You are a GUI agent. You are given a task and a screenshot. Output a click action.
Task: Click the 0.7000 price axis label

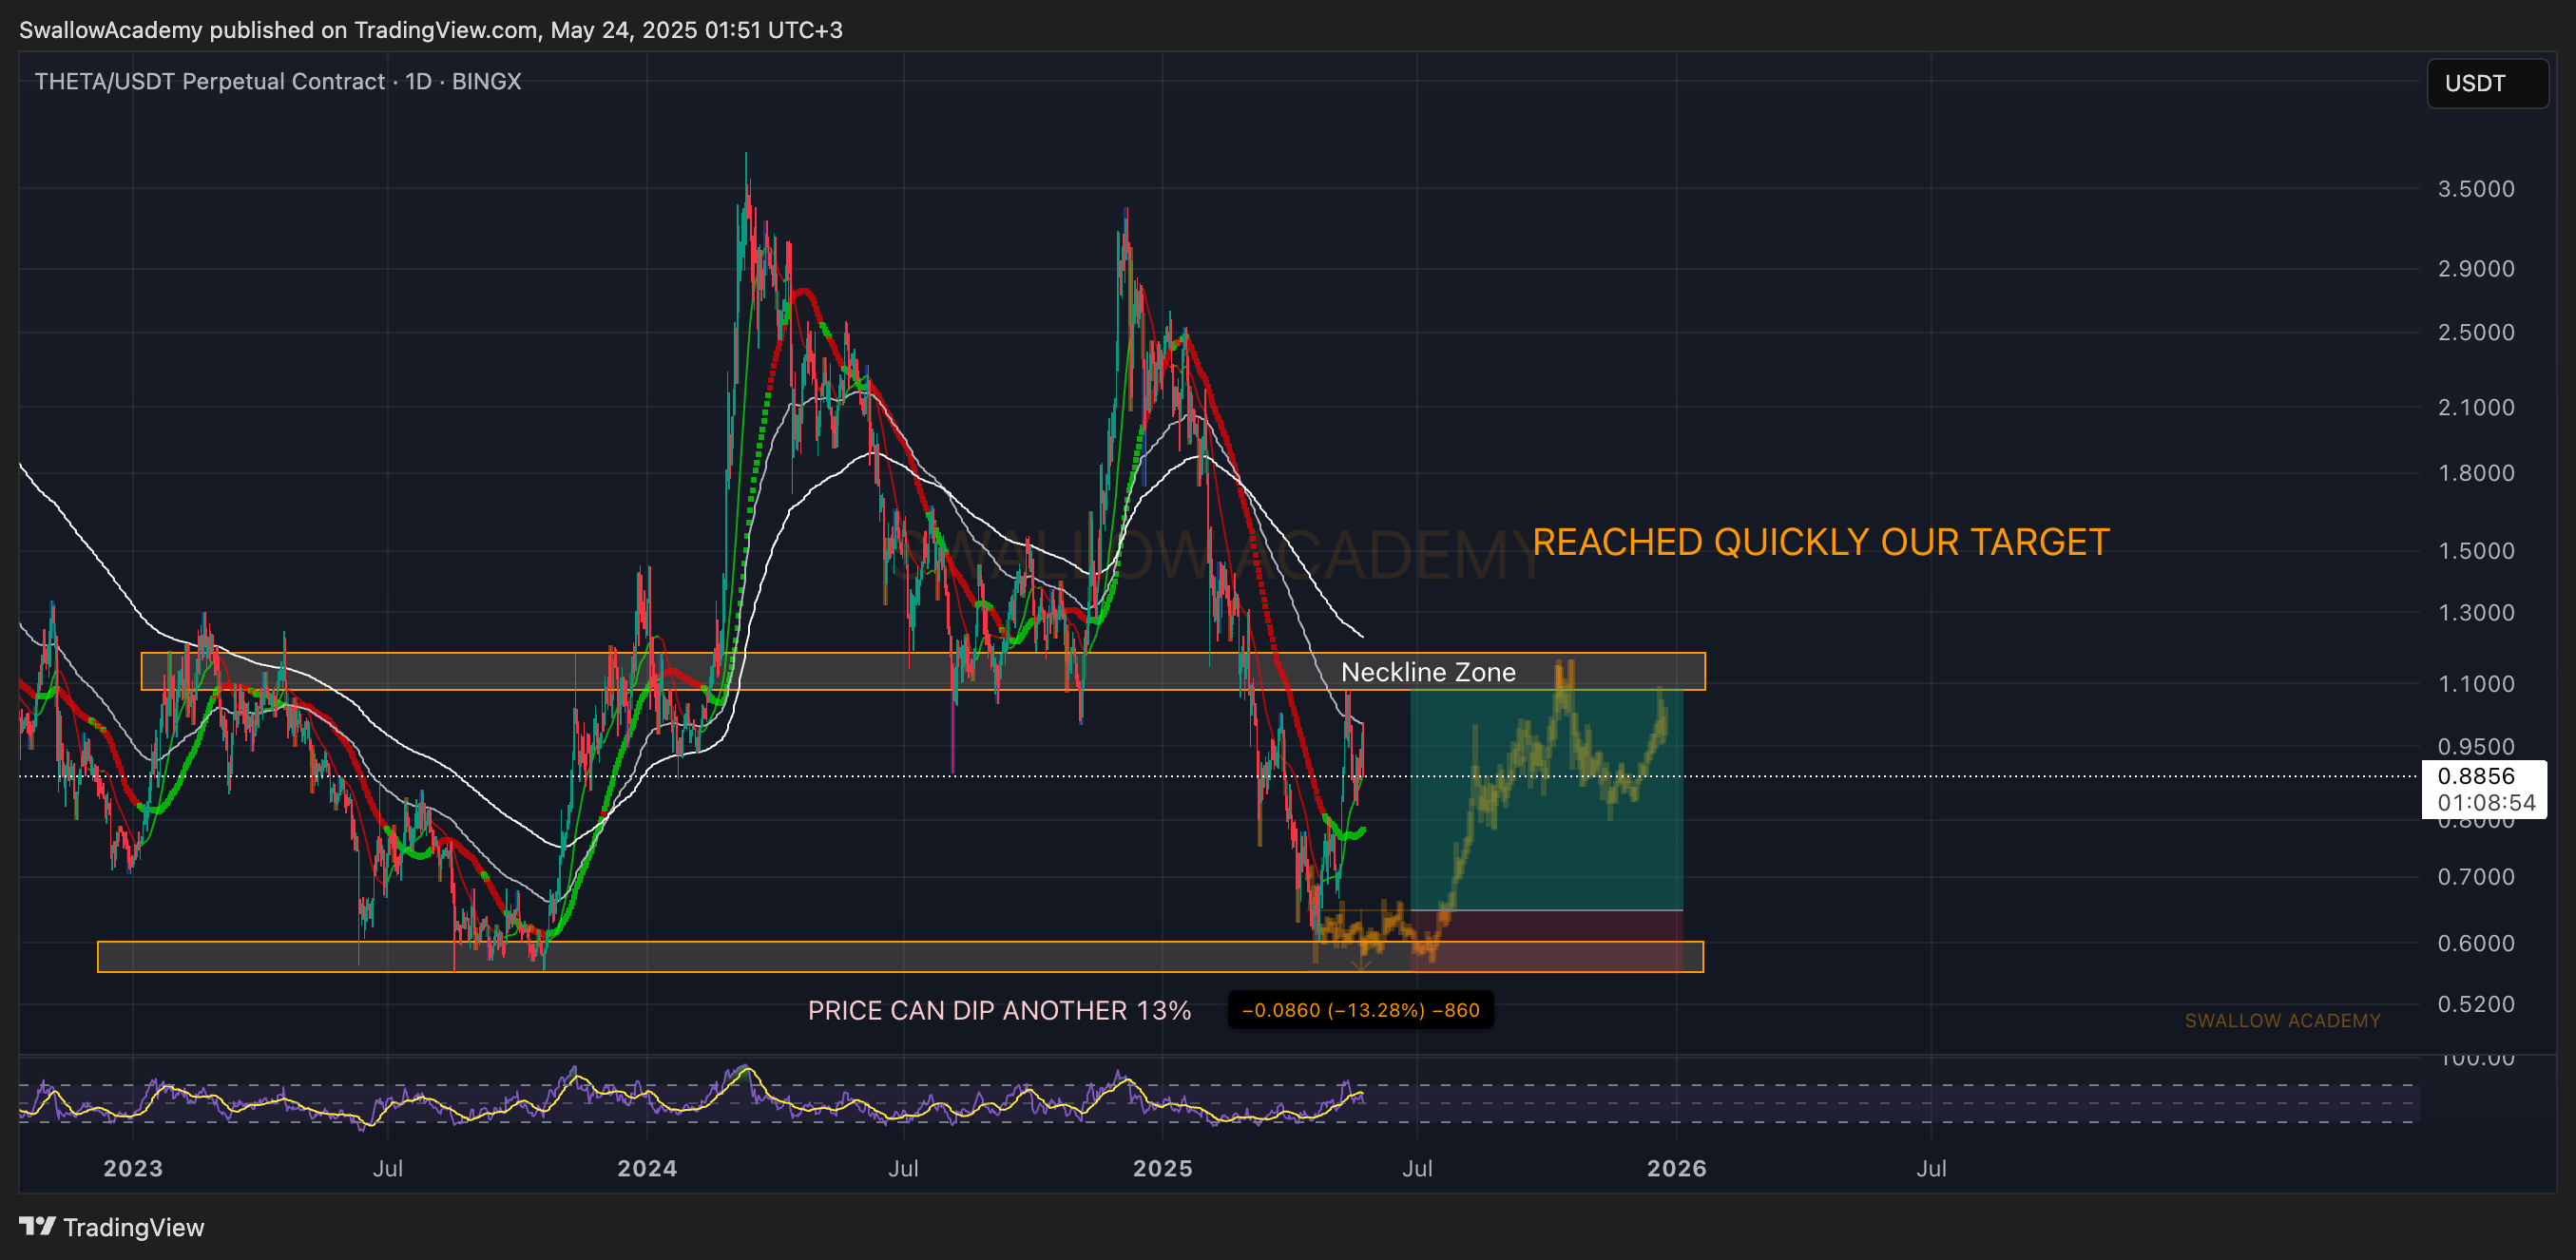click(2475, 877)
